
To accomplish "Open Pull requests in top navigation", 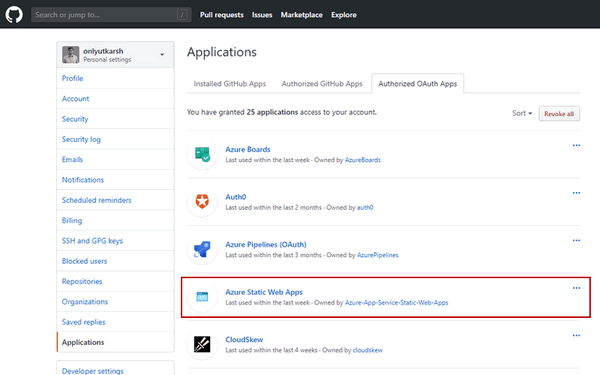I will 222,15.
